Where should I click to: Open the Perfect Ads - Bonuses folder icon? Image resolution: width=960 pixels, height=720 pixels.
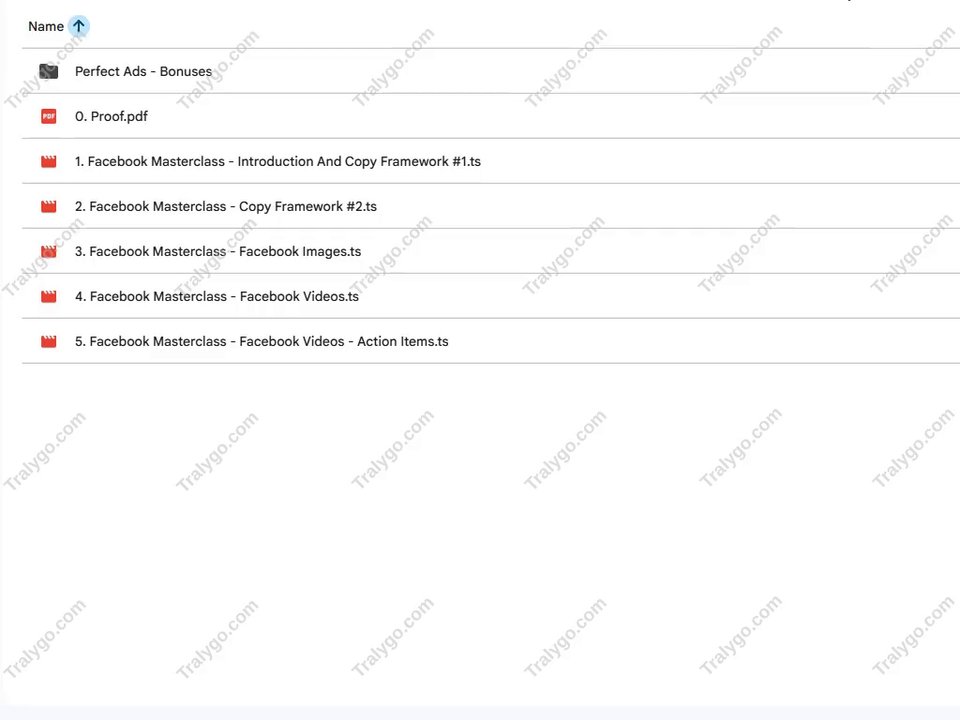coord(48,72)
